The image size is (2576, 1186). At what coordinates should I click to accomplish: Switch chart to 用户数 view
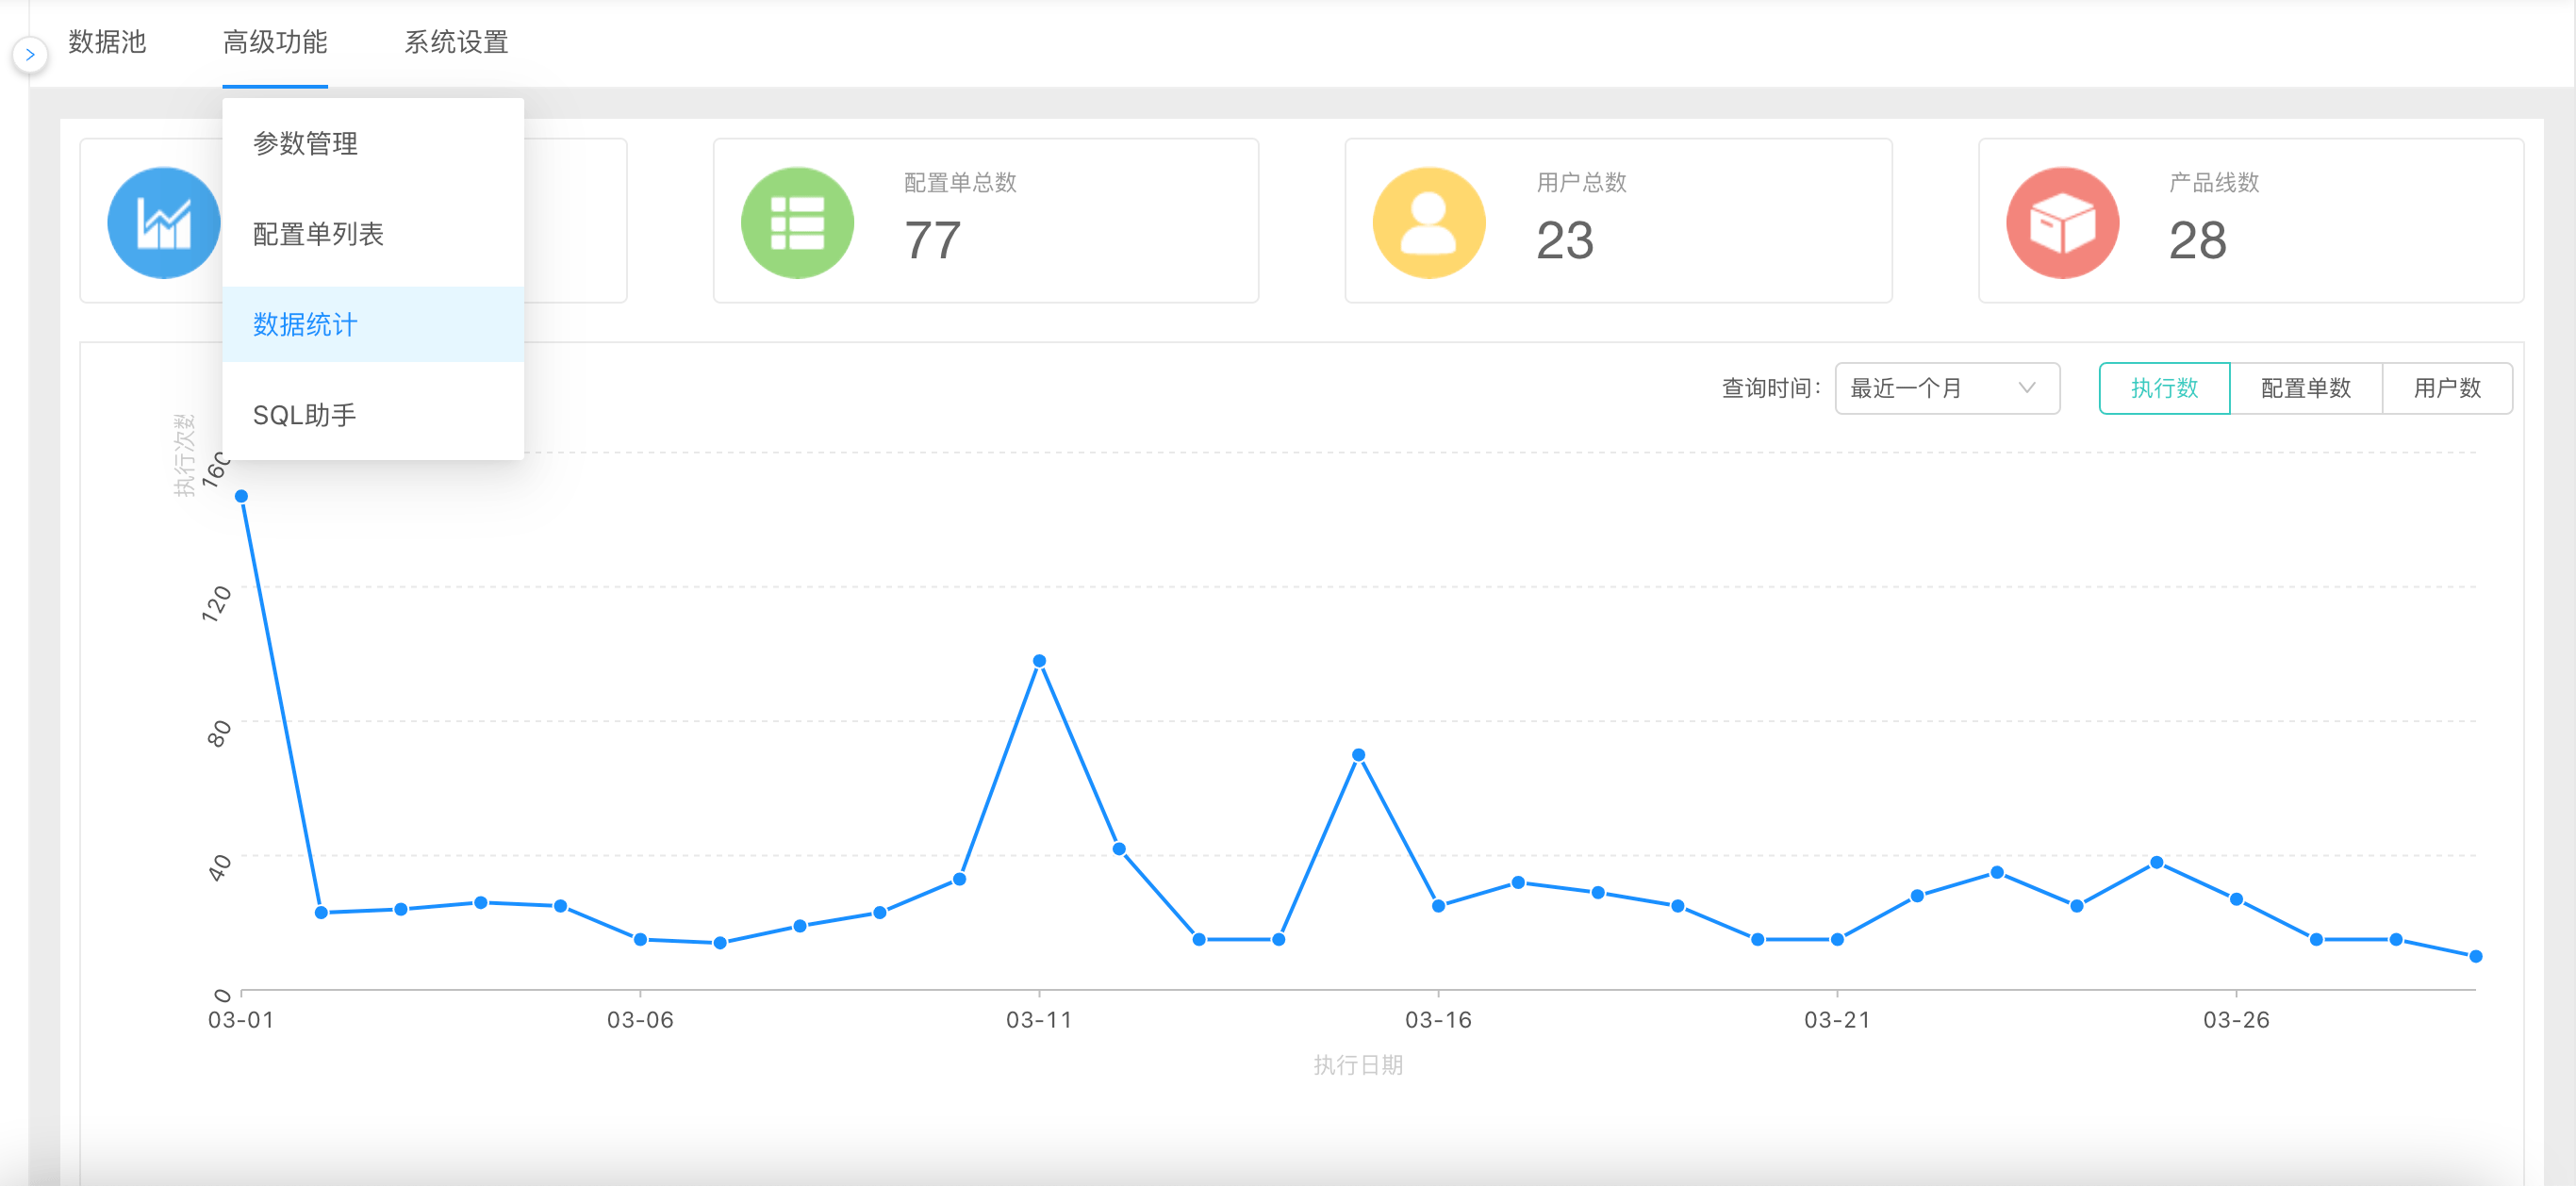click(2447, 388)
